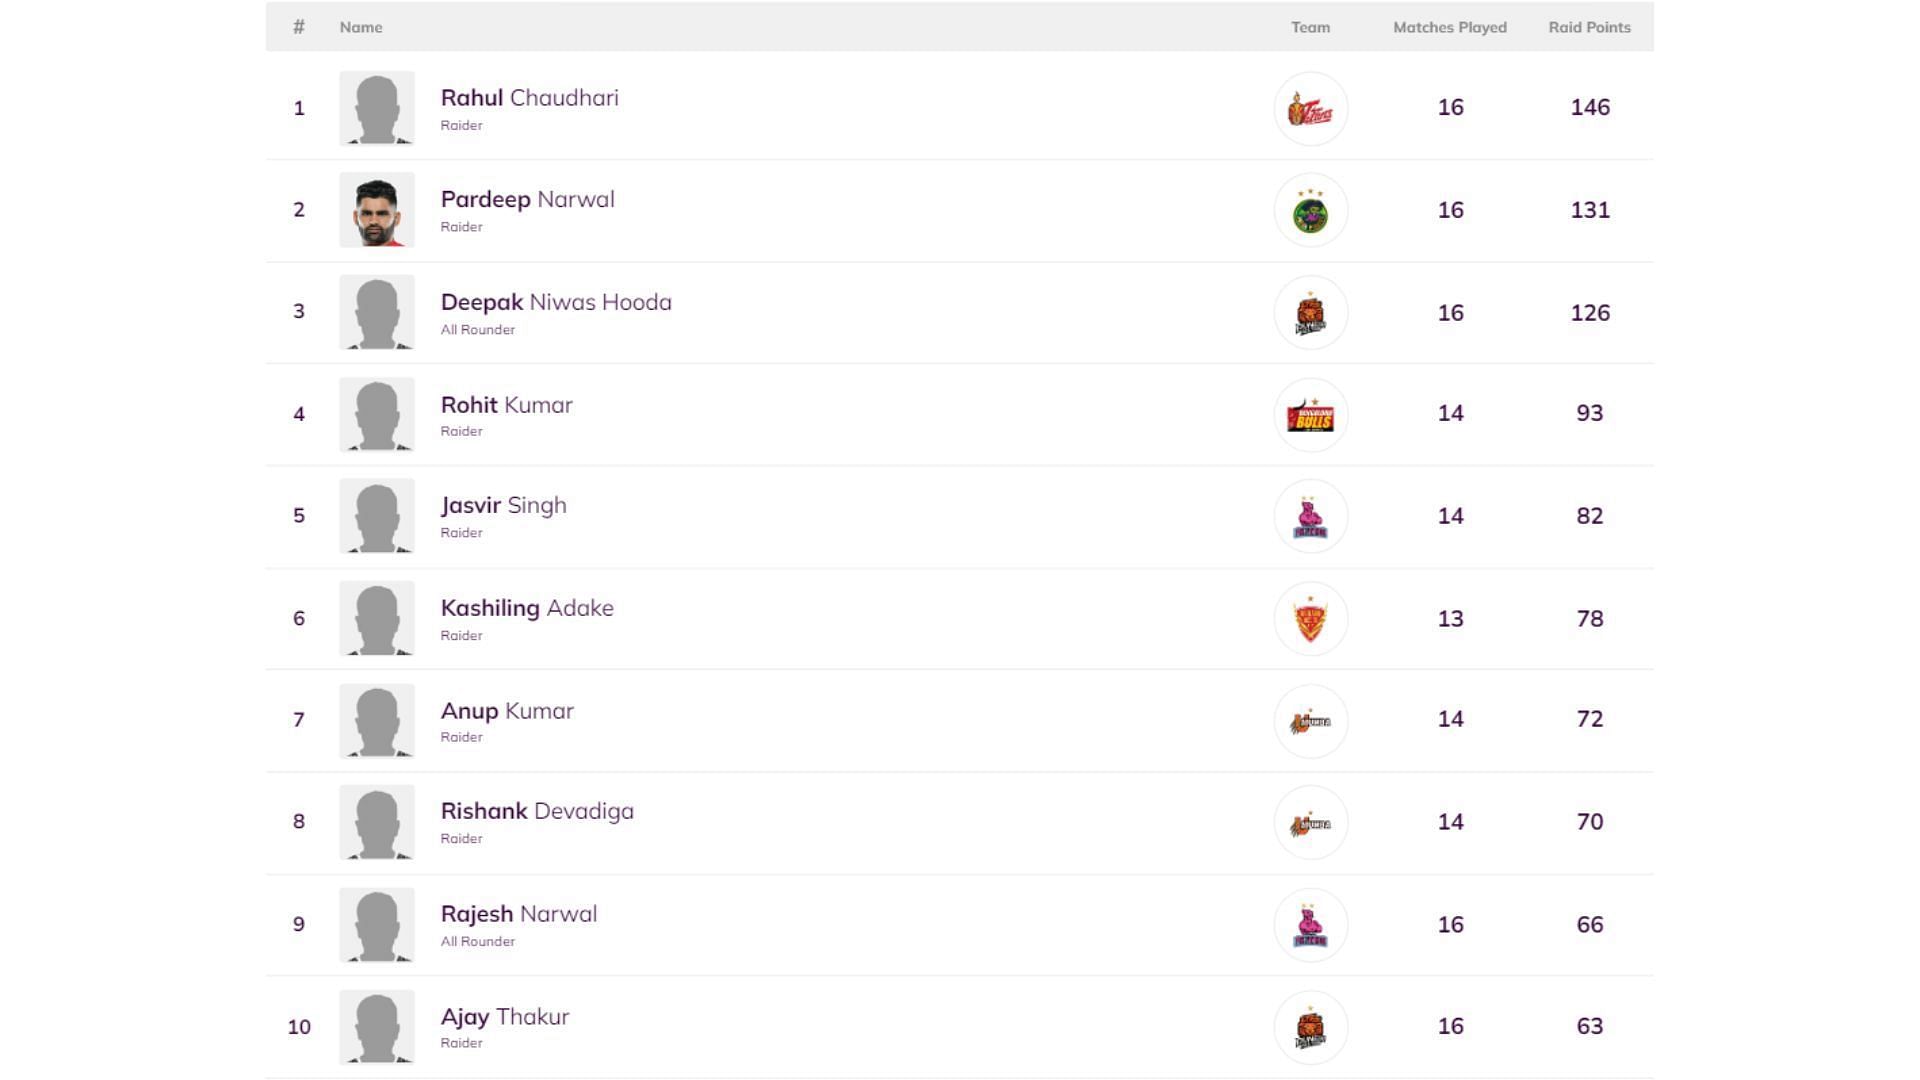Click the team logo in Jasvir Singh's row
The height and width of the screenshot is (1080, 1920).
[1310, 517]
